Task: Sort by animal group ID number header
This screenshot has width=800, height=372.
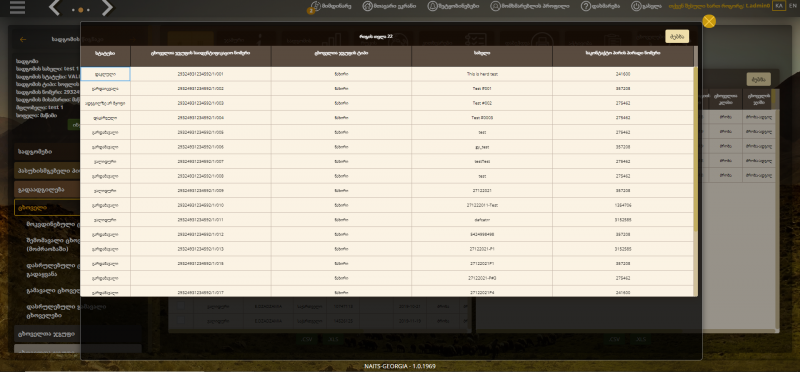Action: [x=201, y=56]
